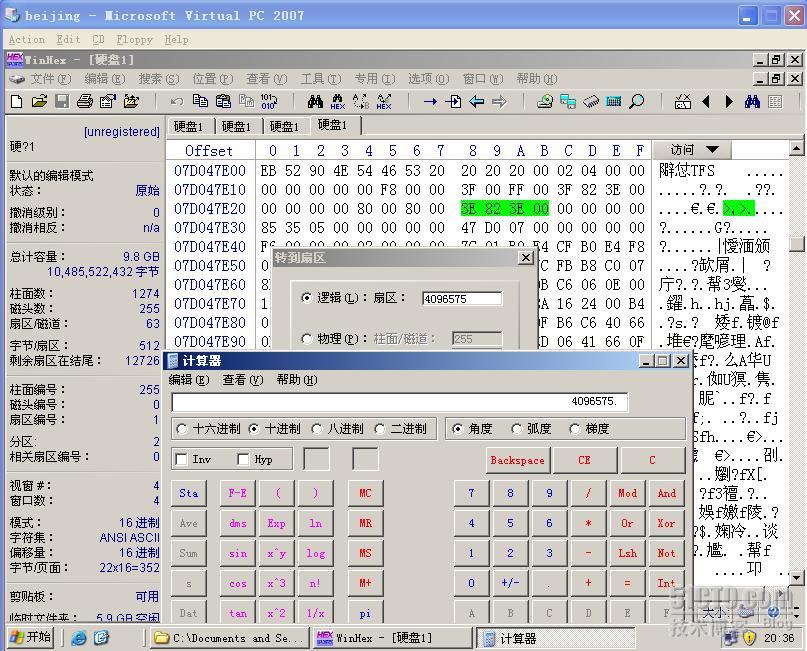
Task: Open WinHex 文件(F) menu
Action: [x=50, y=79]
